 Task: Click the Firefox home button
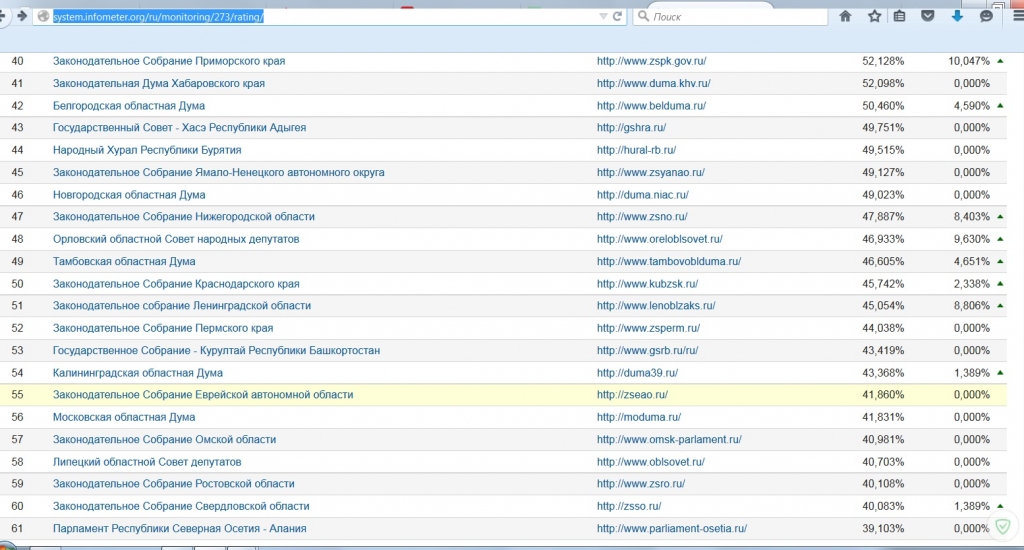[x=845, y=16]
